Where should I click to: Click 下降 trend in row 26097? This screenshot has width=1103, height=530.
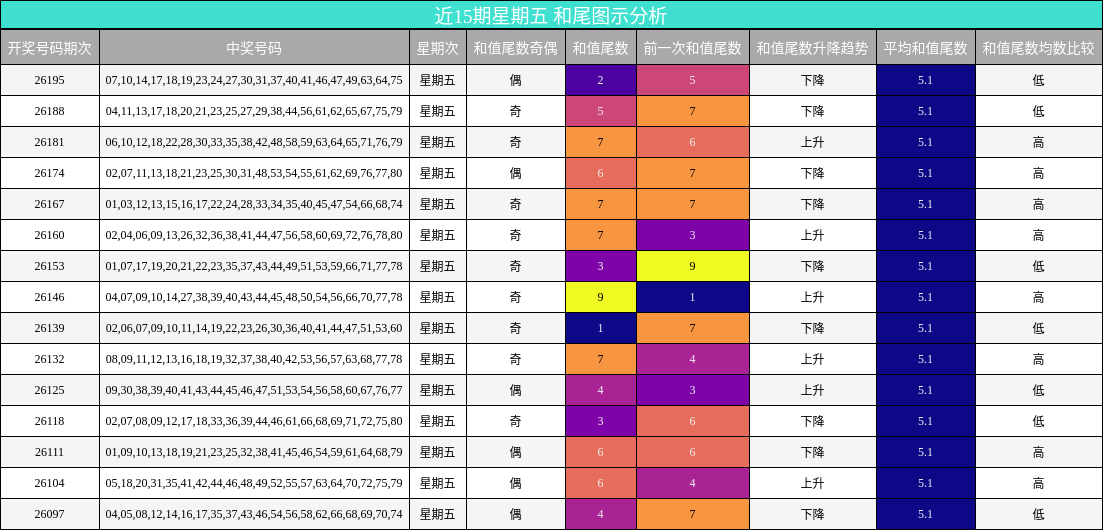click(812, 514)
